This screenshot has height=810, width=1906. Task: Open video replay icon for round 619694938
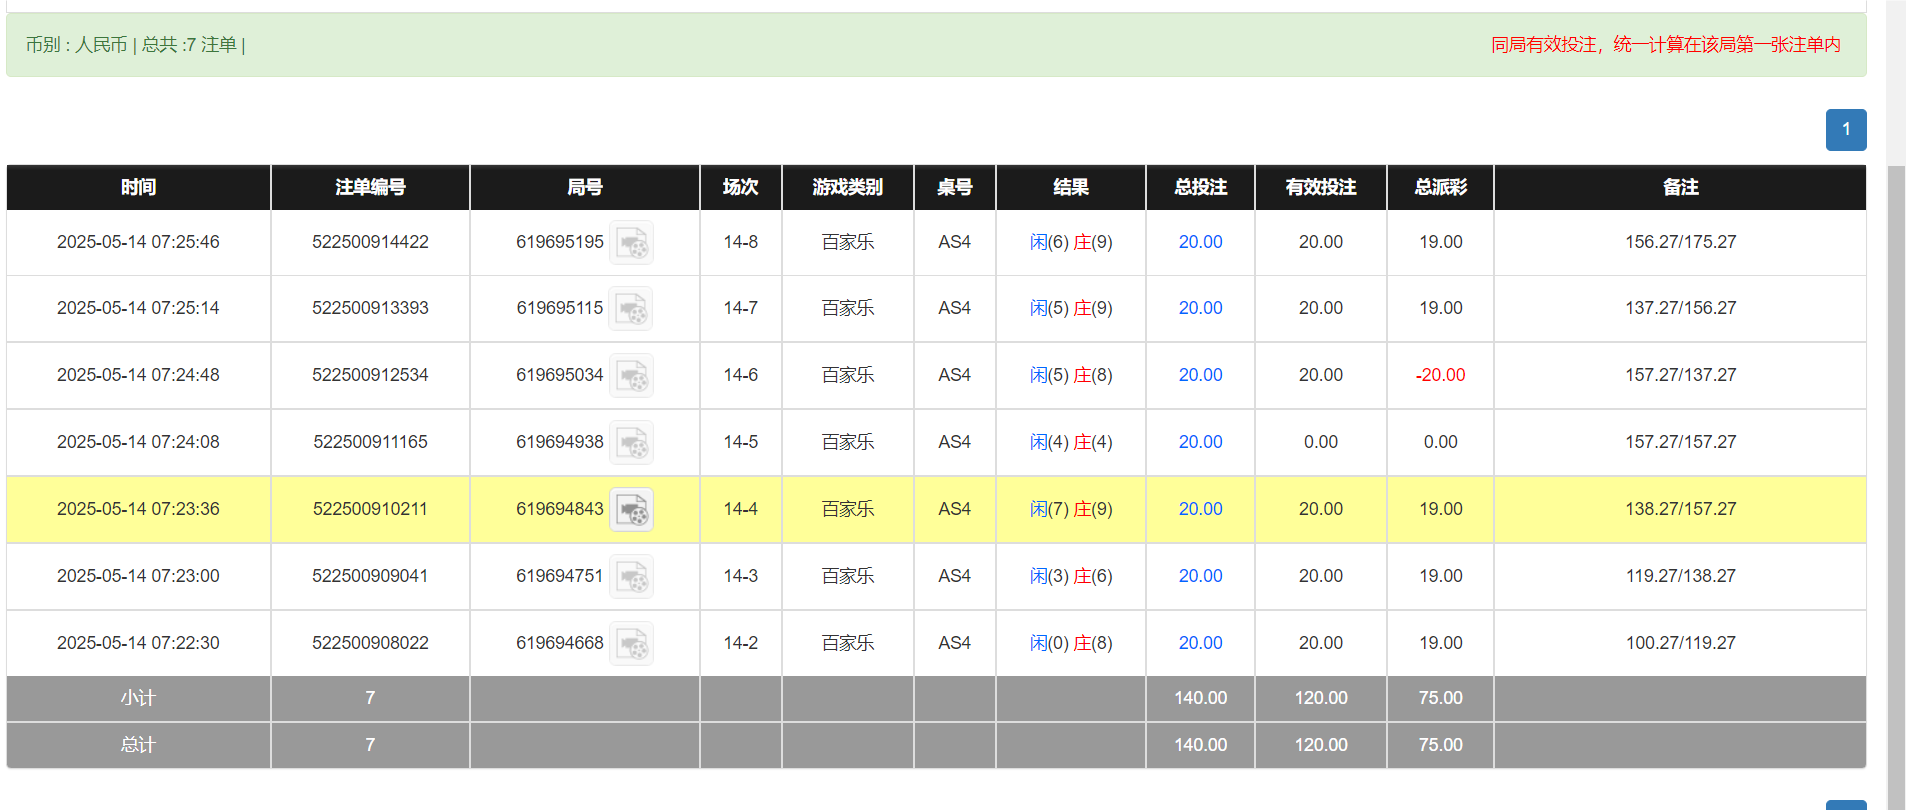pos(632,443)
